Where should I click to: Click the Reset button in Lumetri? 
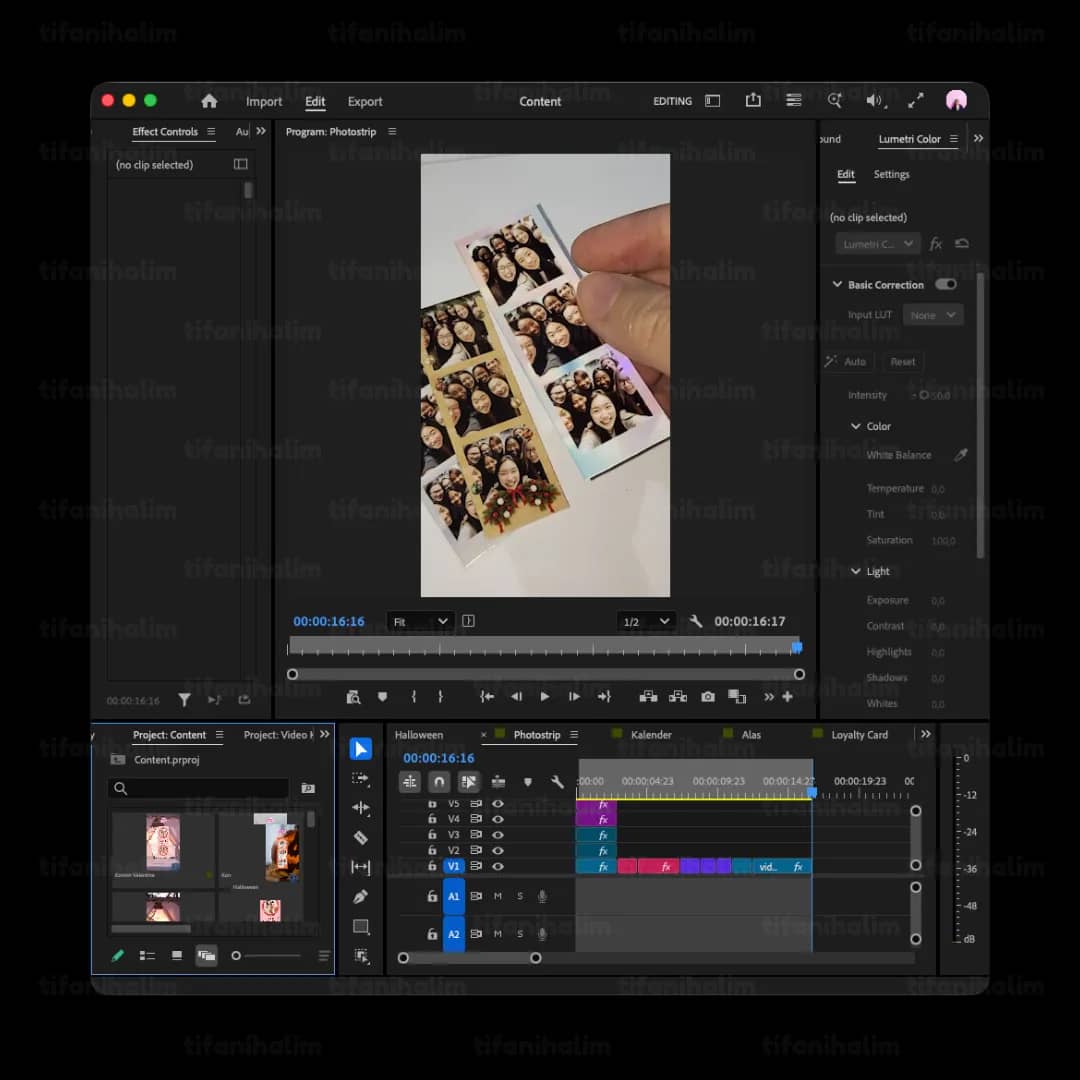(x=902, y=362)
